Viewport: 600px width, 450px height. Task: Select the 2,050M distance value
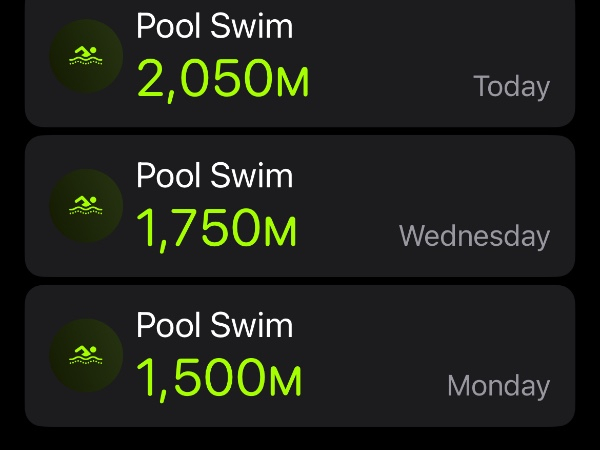click(222, 80)
